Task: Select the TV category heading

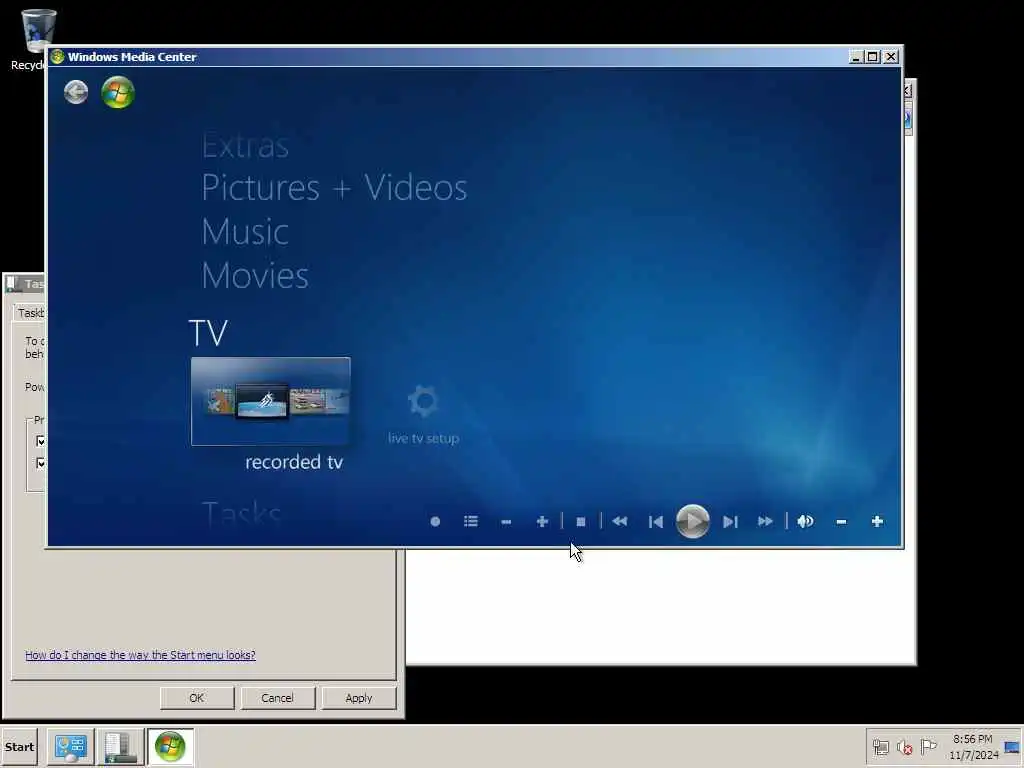Action: click(208, 333)
